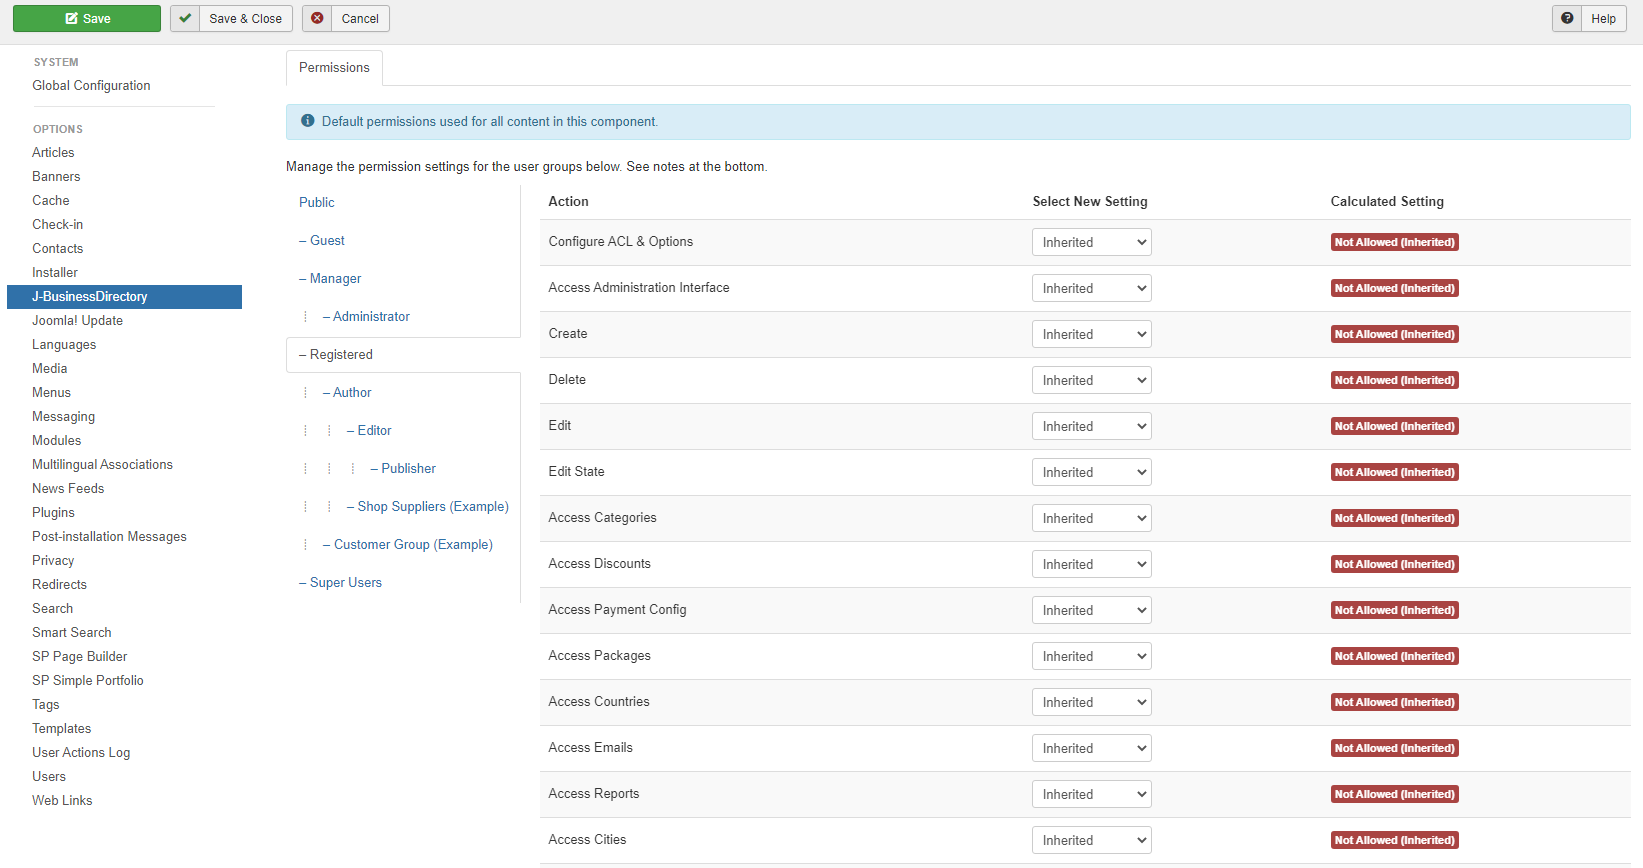Open Post-installation Messages options

point(109,537)
